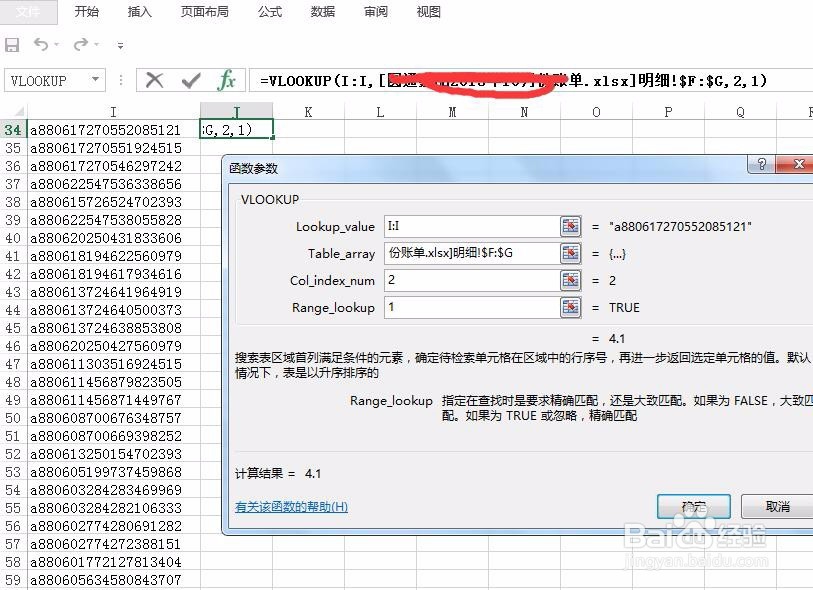Click the 有关该函数的帮助 link

[x=292, y=507]
